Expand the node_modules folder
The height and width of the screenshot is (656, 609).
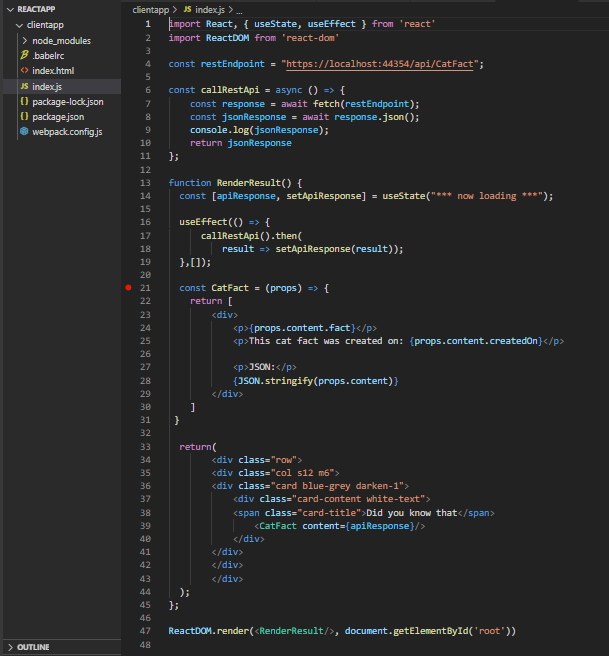[x=24, y=41]
